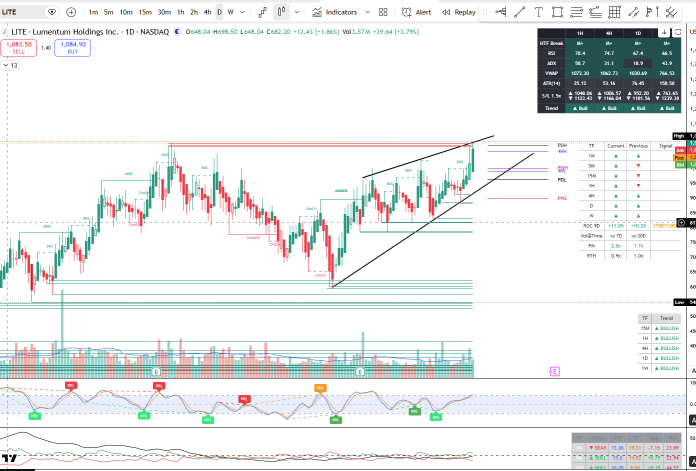Image resolution: width=696 pixels, height=471 pixels.
Task: Select the daily D timeframe
Action: point(219,12)
